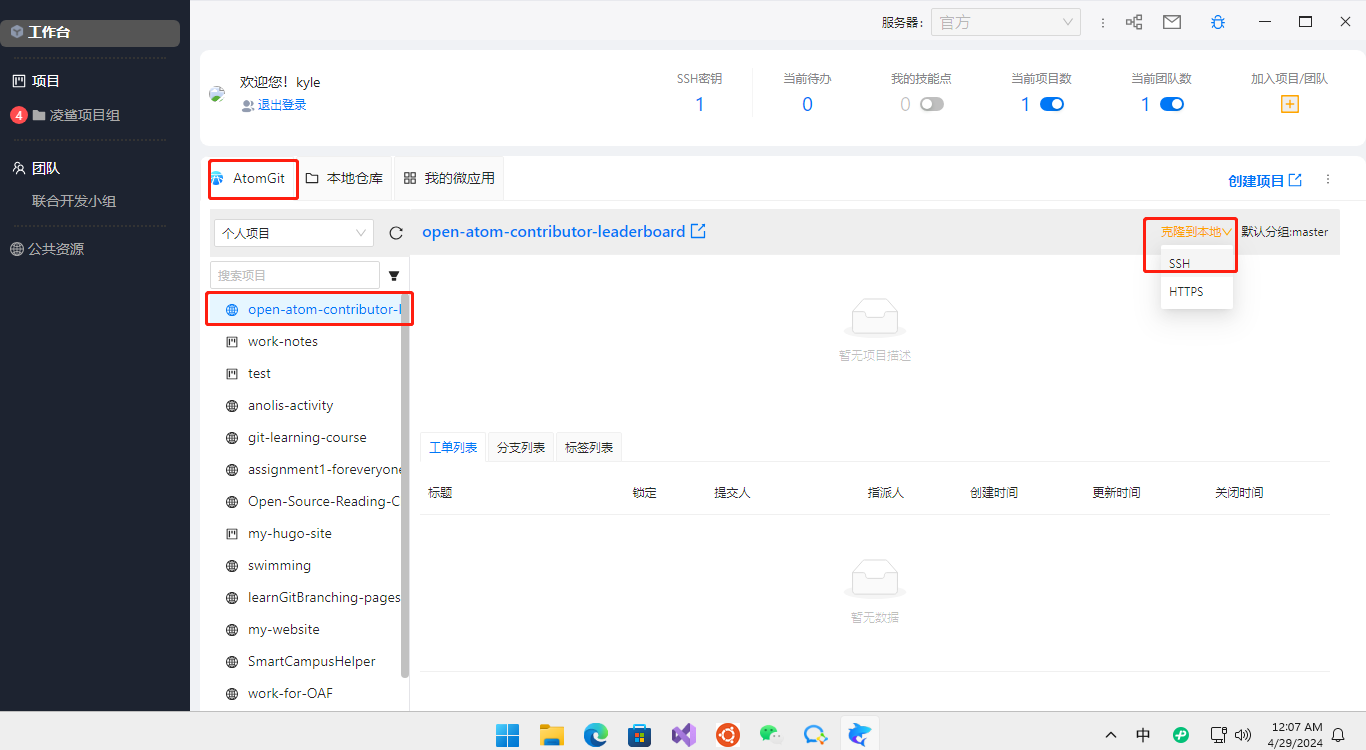Image resolution: width=1366 pixels, height=750 pixels.
Task: Open 凌鲨项目组 in sidebar
Action: [85, 115]
